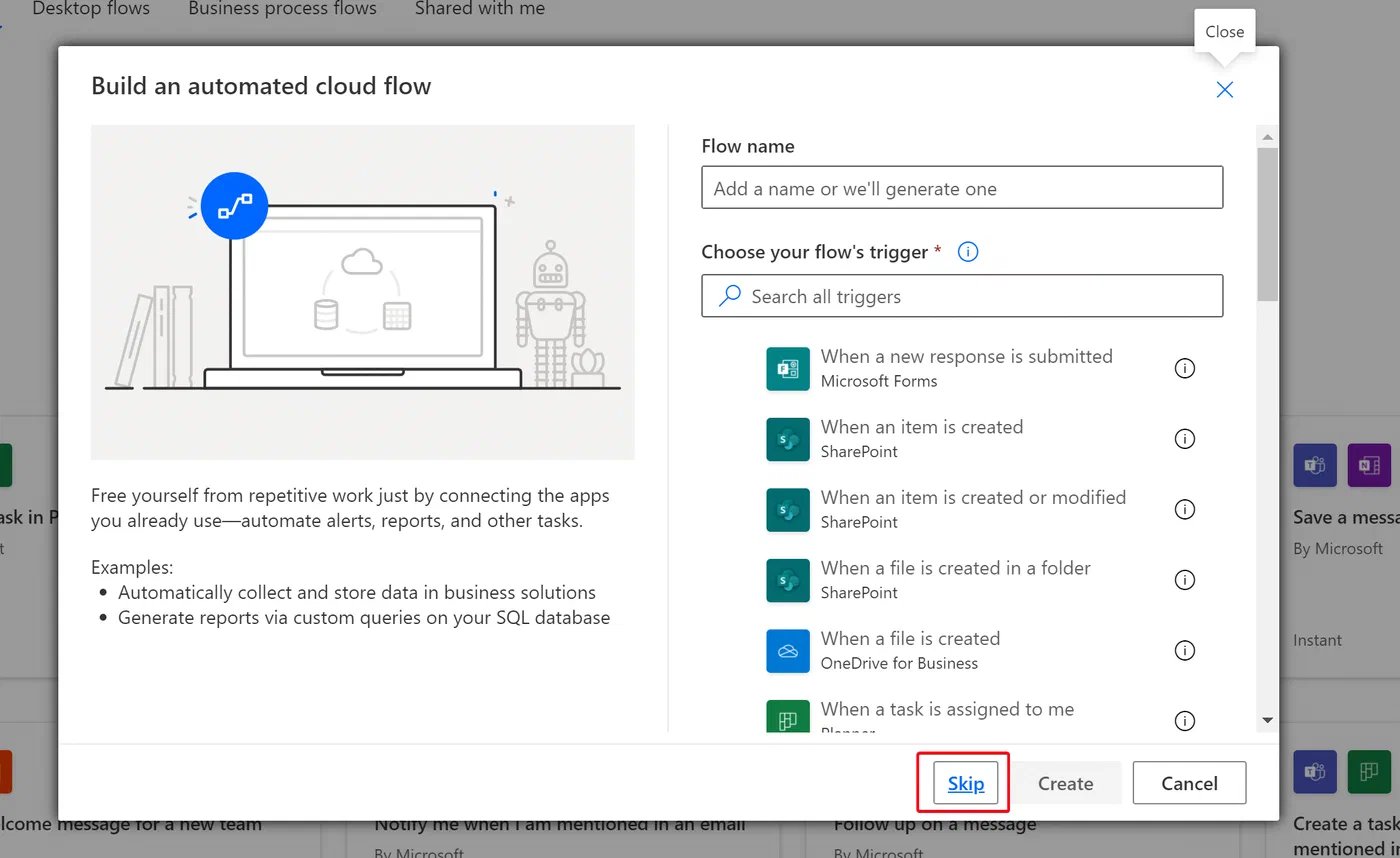Click the 'OneDrive for Business' connector label
This screenshot has width=1400, height=858.
pos(899,663)
